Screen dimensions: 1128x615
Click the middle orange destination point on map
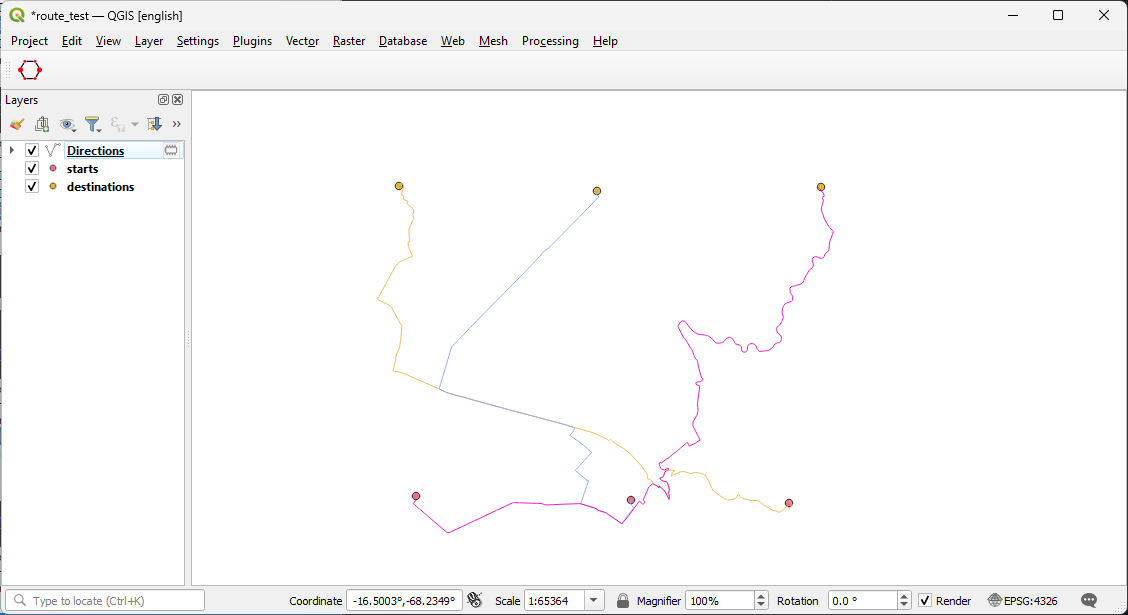tap(597, 191)
